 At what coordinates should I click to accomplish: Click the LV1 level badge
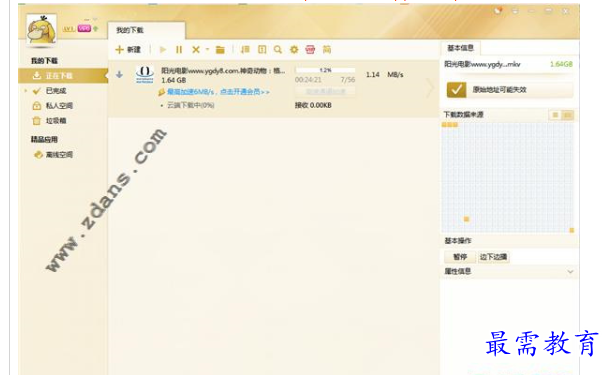[x=69, y=29]
